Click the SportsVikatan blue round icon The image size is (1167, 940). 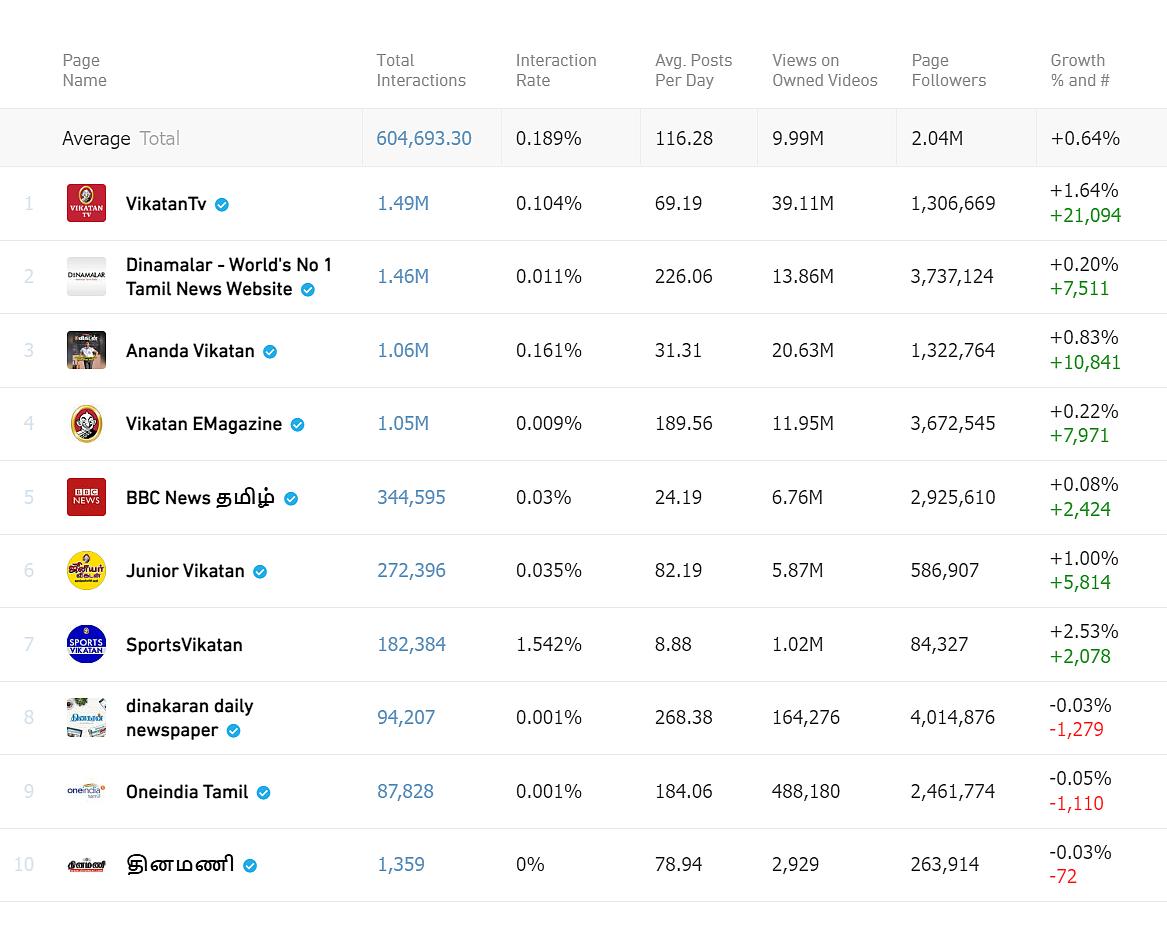pos(86,644)
